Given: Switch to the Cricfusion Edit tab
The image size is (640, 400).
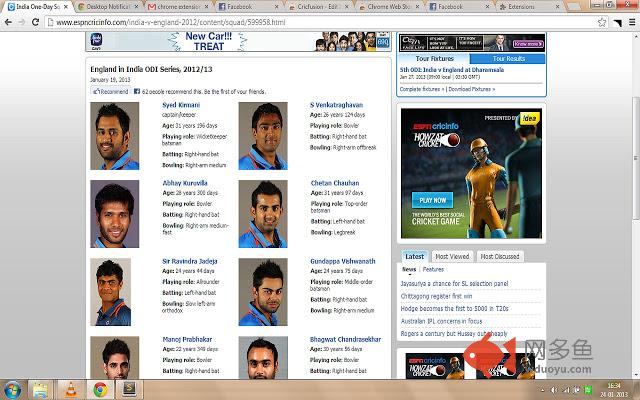Looking at the screenshot, I should (x=318, y=7).
